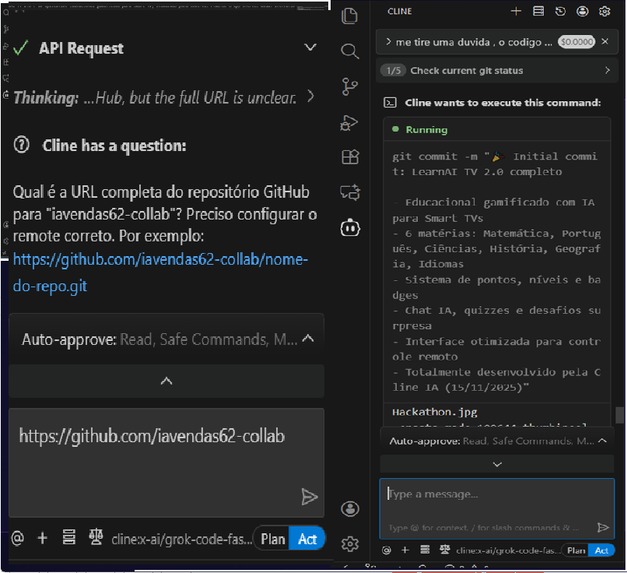Open the Cline robot icon in activity bar
Image resolution: width=627 pixels, height=573 pixels.
point(350,228)
